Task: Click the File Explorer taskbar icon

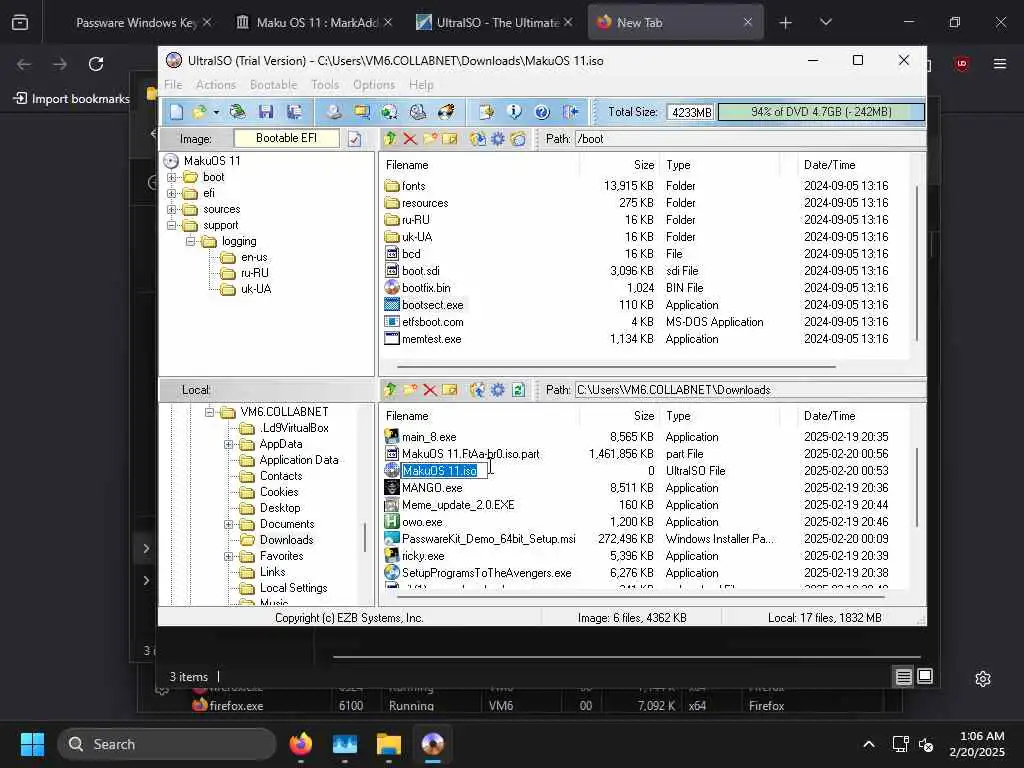Action: point(389,744)
